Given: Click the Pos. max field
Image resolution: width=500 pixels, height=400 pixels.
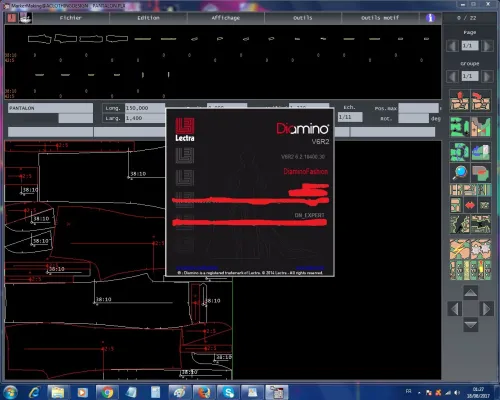Looking at the screenshot, I should point(418,108).
